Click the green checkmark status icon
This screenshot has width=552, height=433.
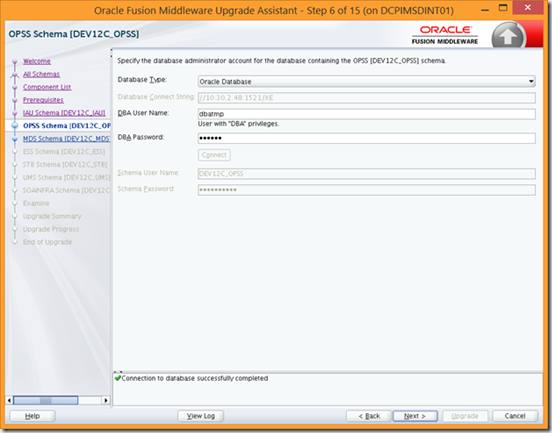tap(118, 378)
